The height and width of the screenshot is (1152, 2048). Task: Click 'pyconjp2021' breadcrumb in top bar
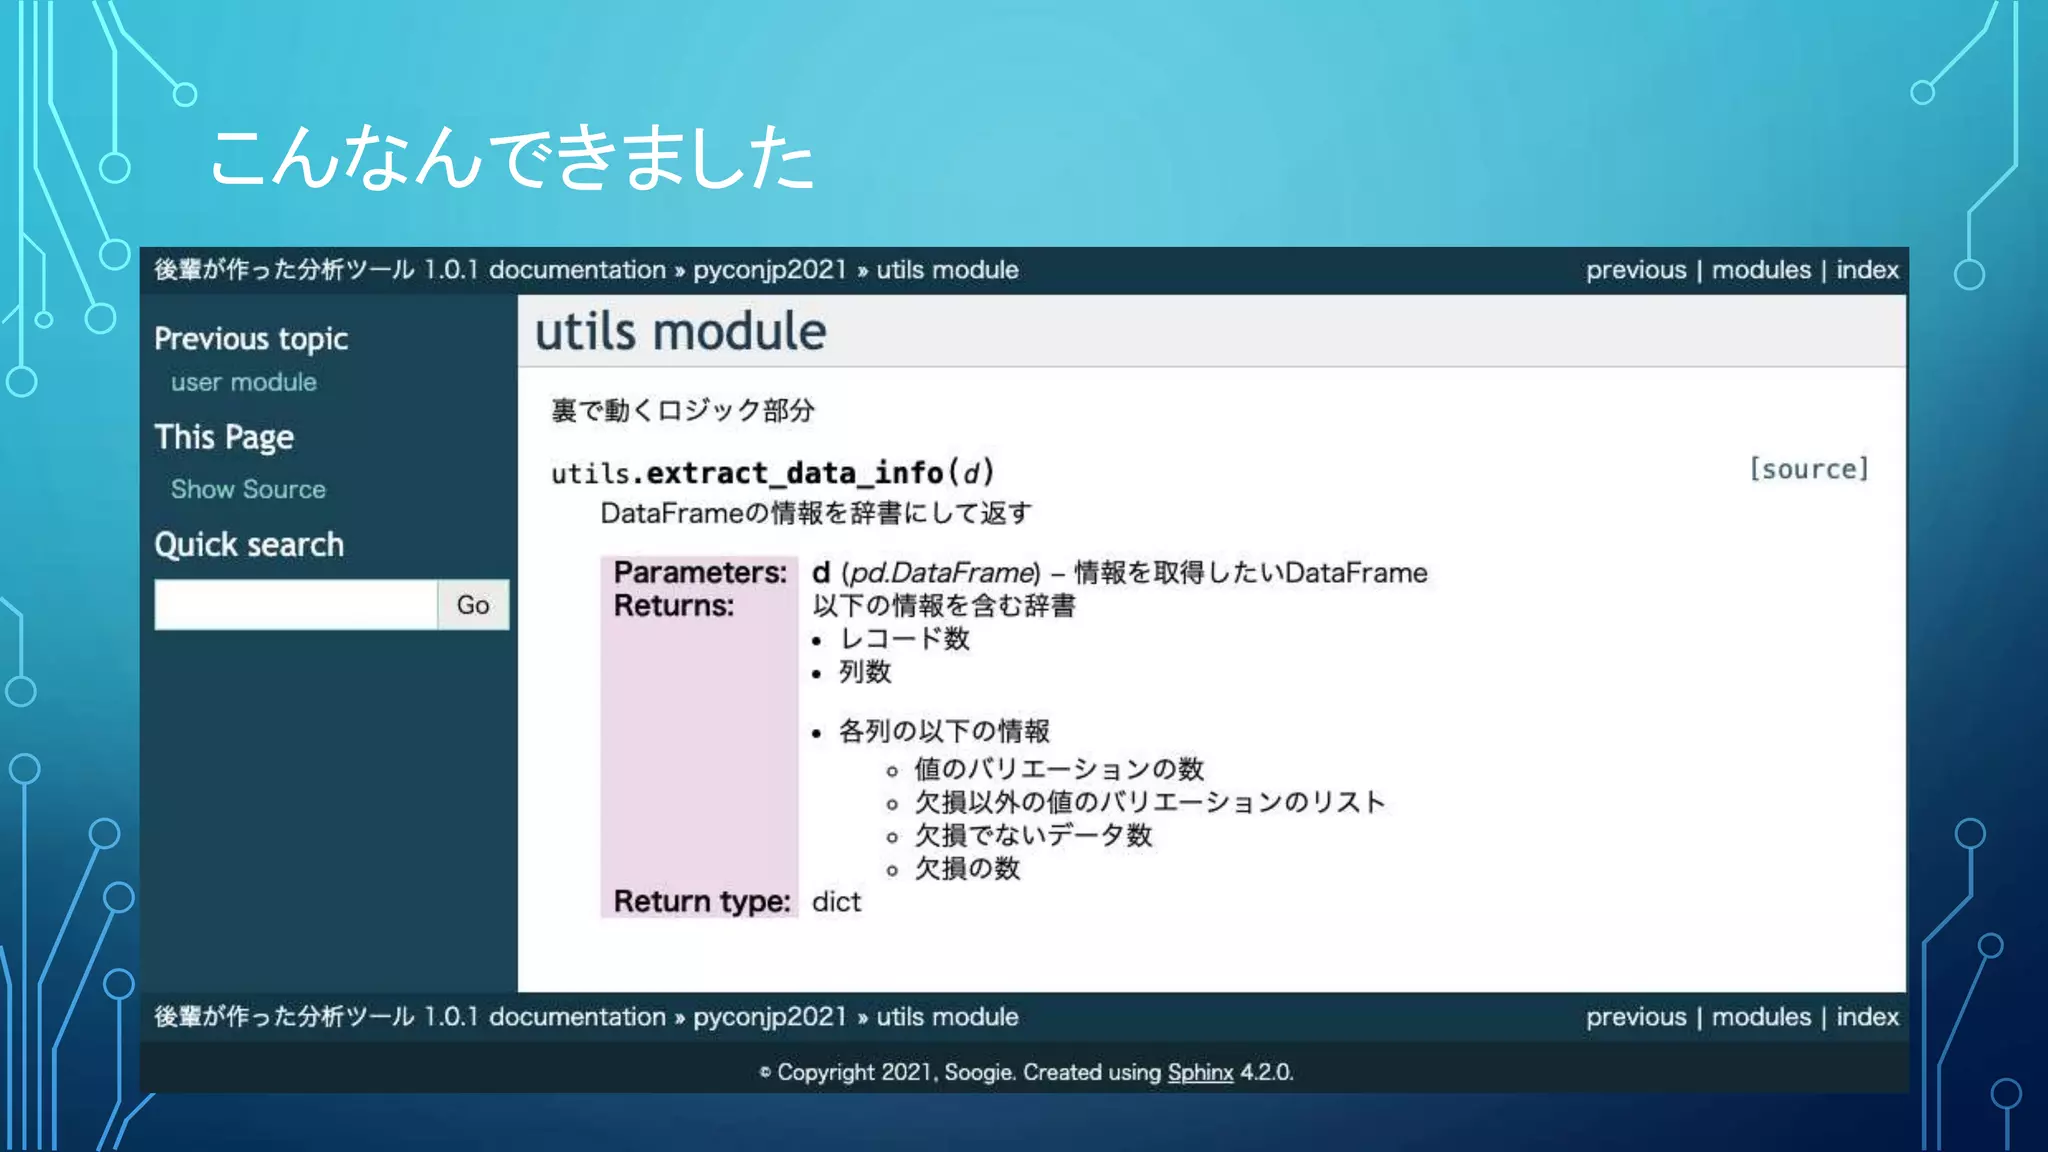[x=769, y=270]
